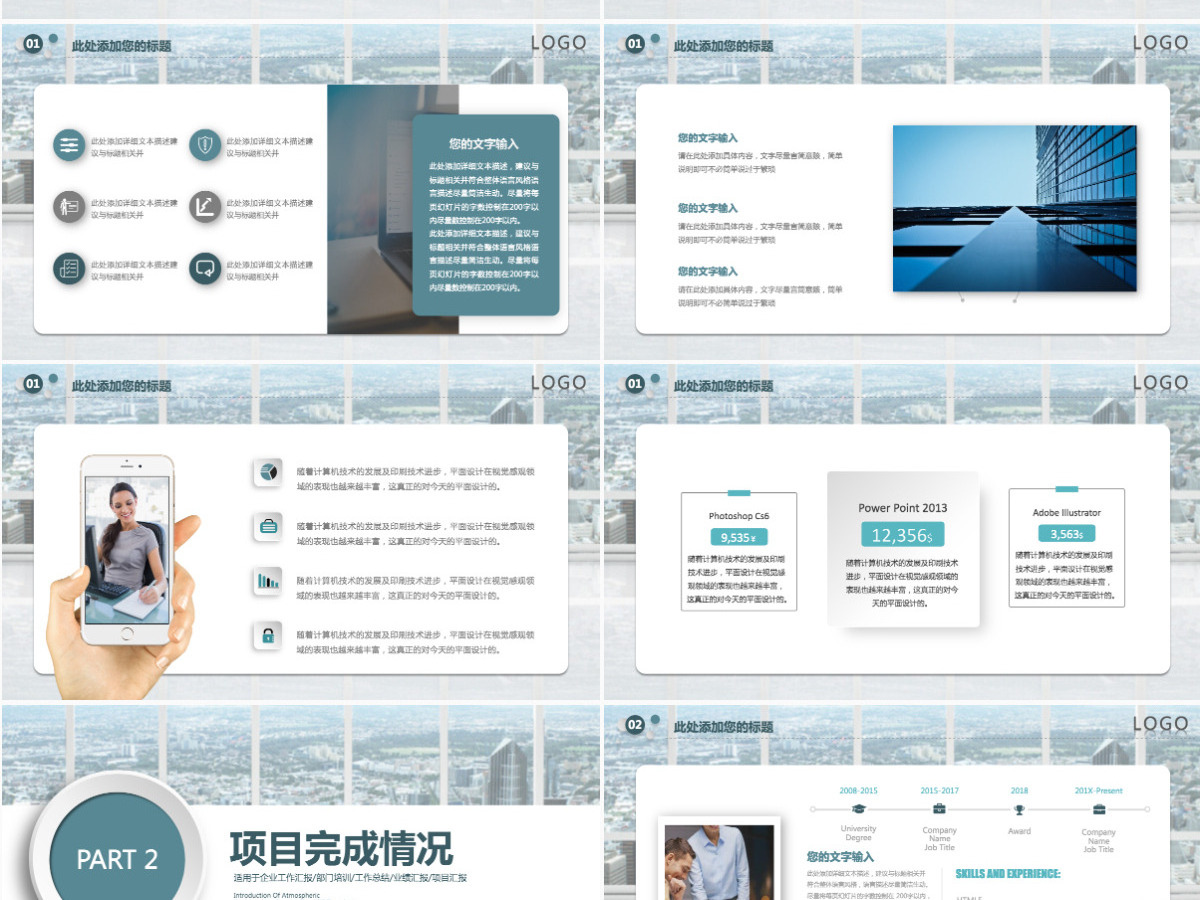The image size is (1200, 900).
Task: Select the 201X-Present timeline label
Action: 1099,790
